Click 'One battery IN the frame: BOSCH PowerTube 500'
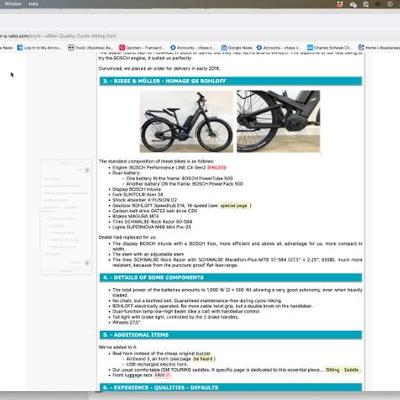400x400 pixels. [179, 178]
